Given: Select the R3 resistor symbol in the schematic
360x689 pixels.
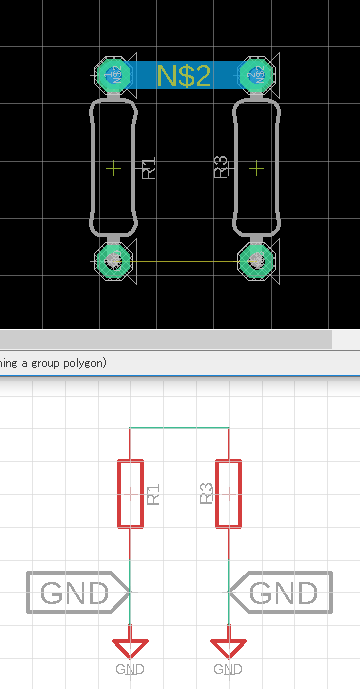Looking at the screenshot, I should pyautogui.click(x=229, y=493).
